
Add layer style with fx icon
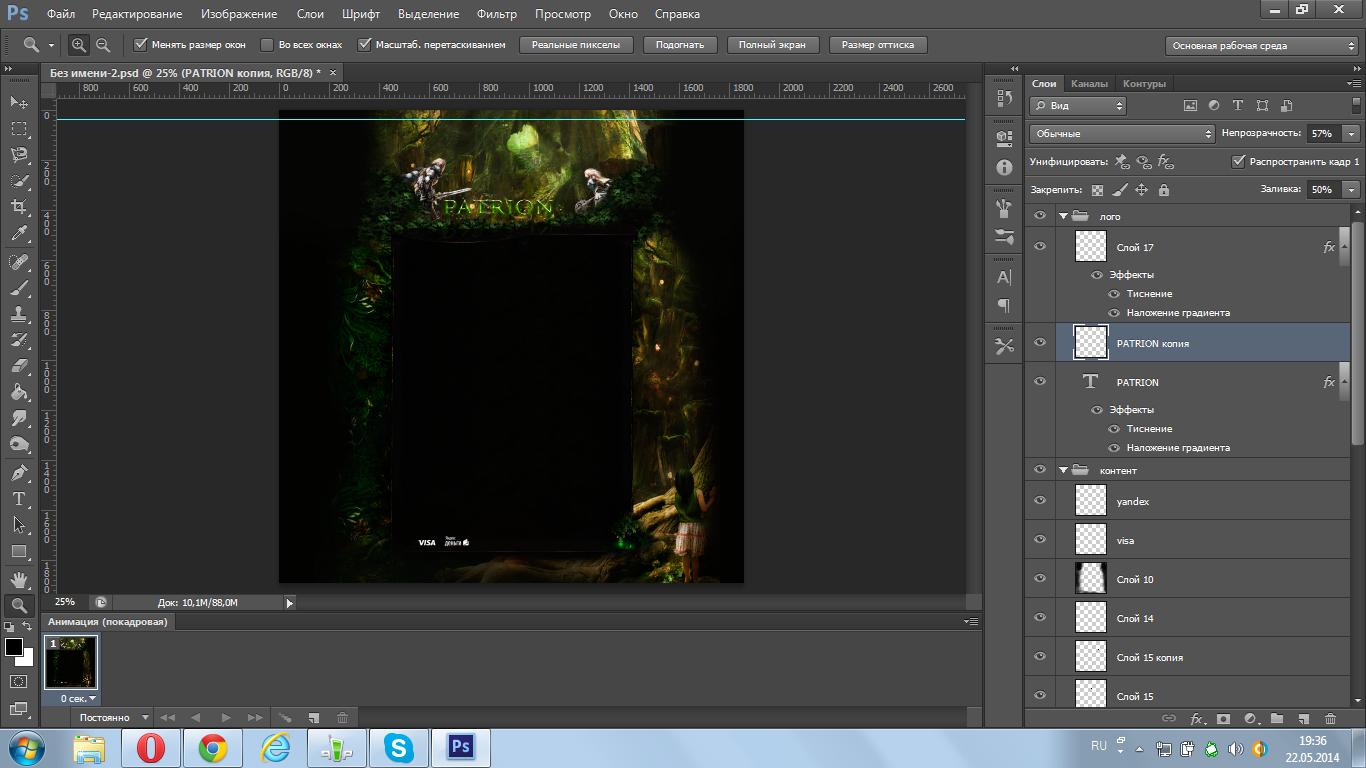click(x=1196, y=718)
